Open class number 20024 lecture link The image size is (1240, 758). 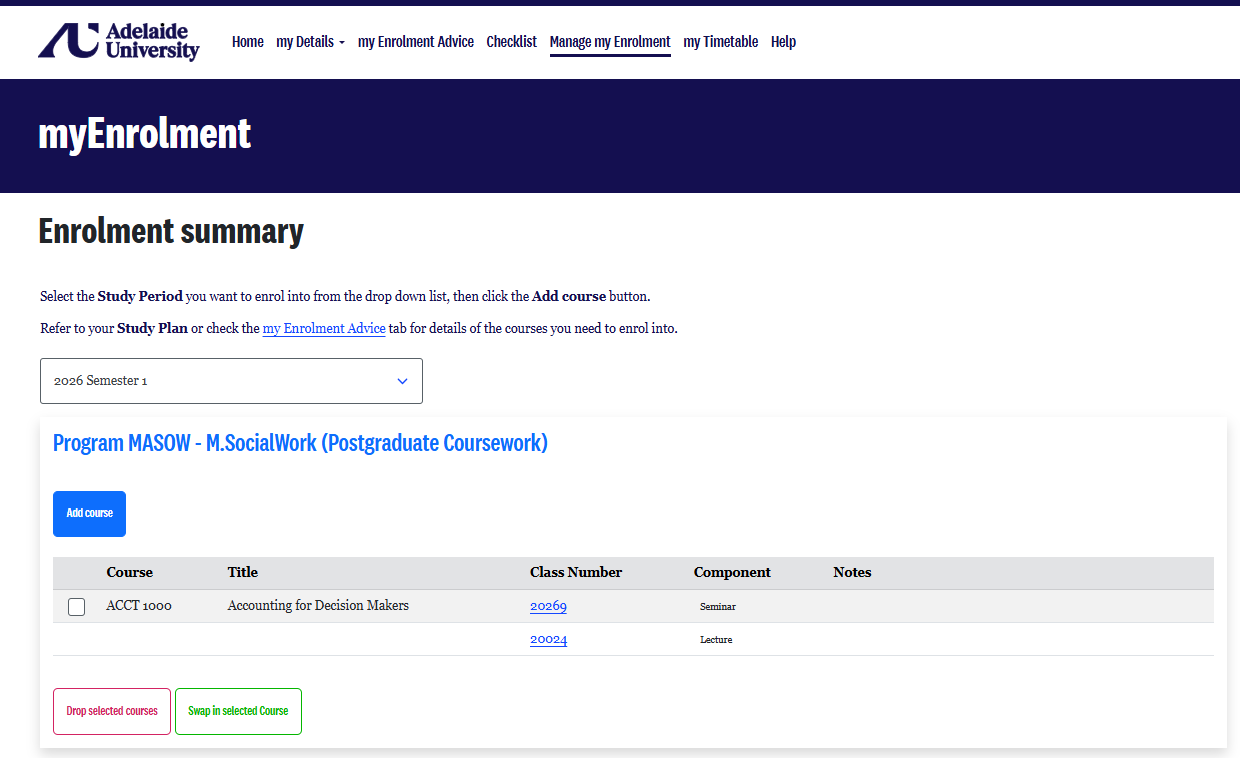(548, 640)
